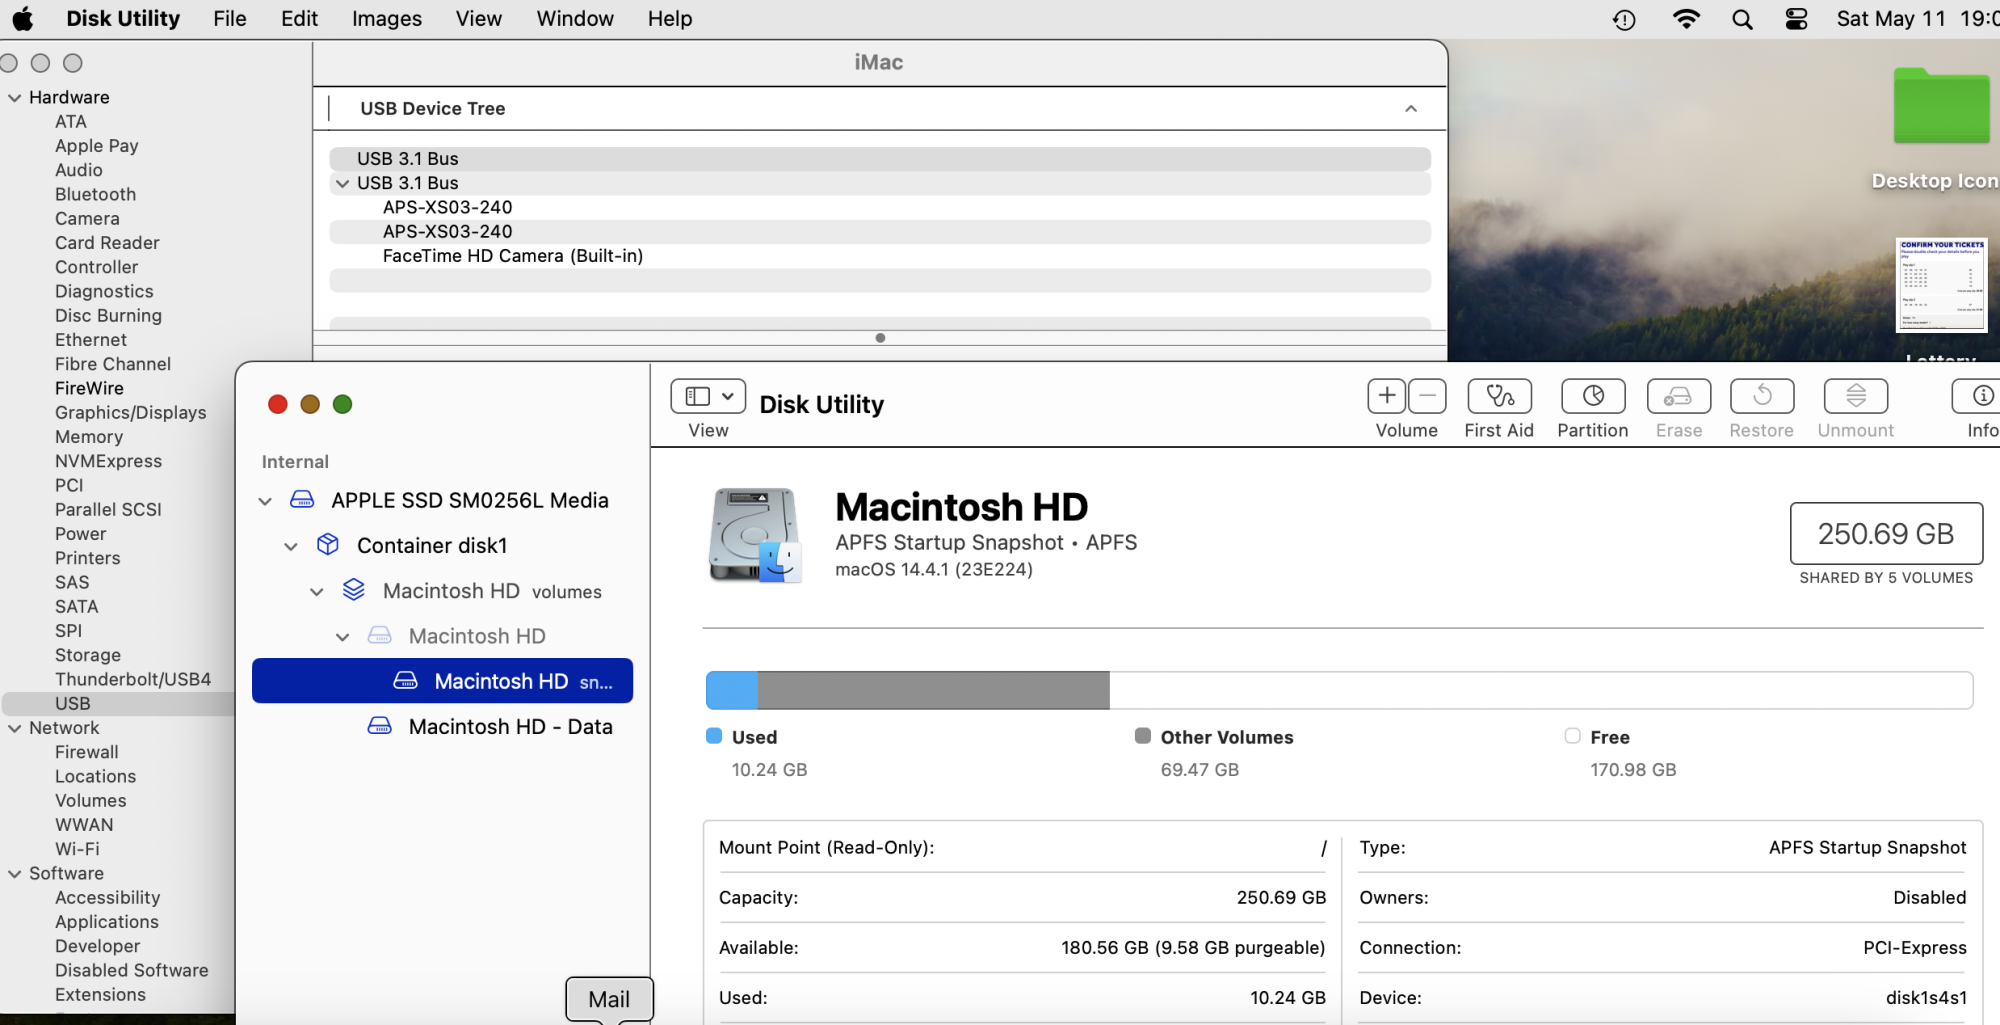
Task: Click the remove Volume minus button
Action: coord(1427,396)
